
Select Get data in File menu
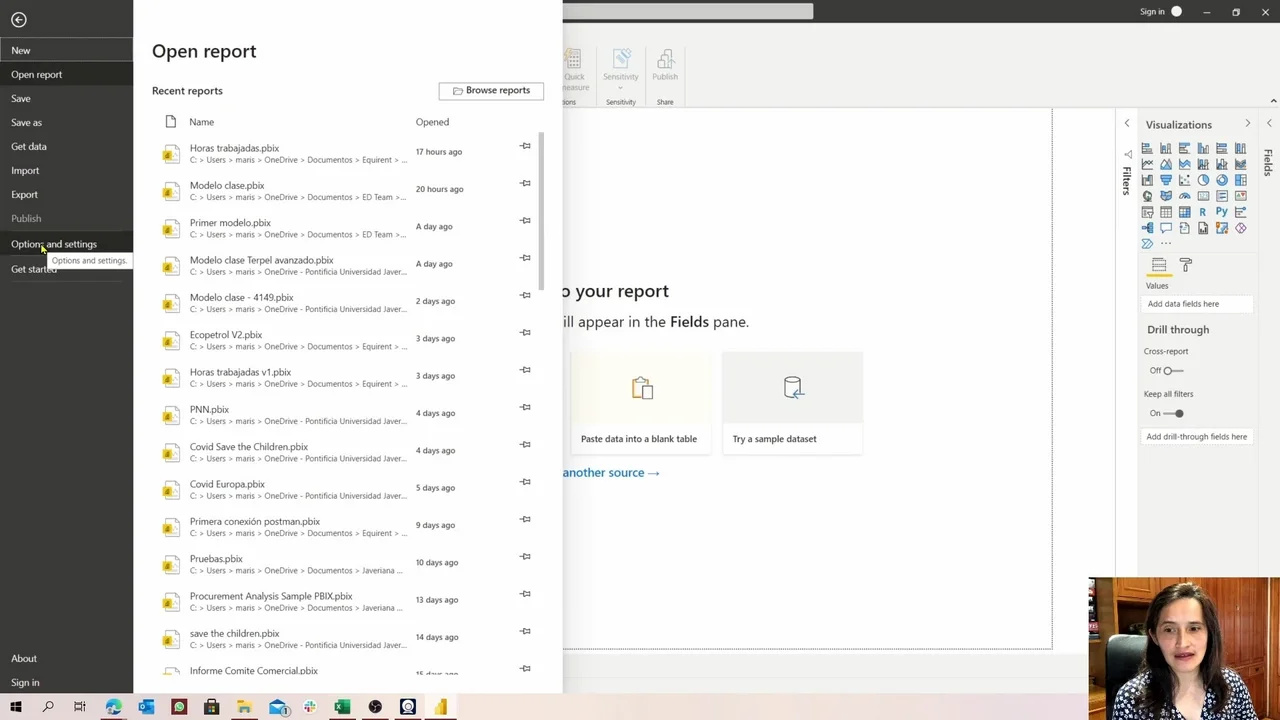pyautogui.click(x=29, y=146)
